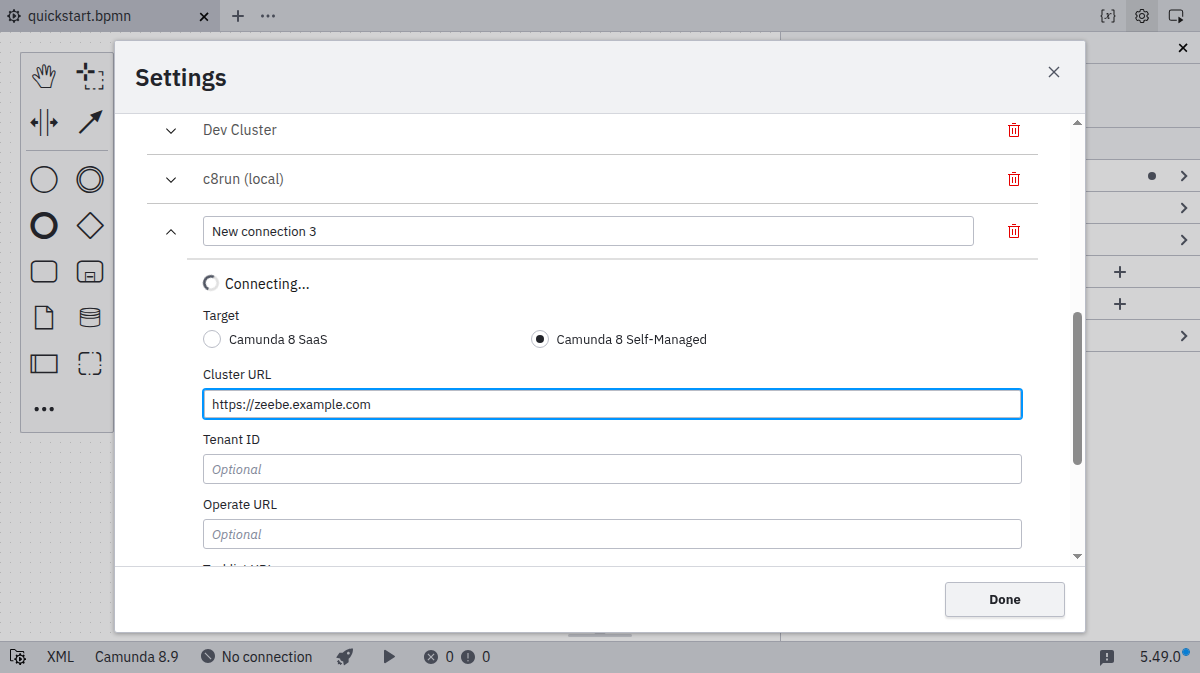Close the quickstart.bpmn tab
Viewport: 1200px width, 673px height.
[204, 16]
